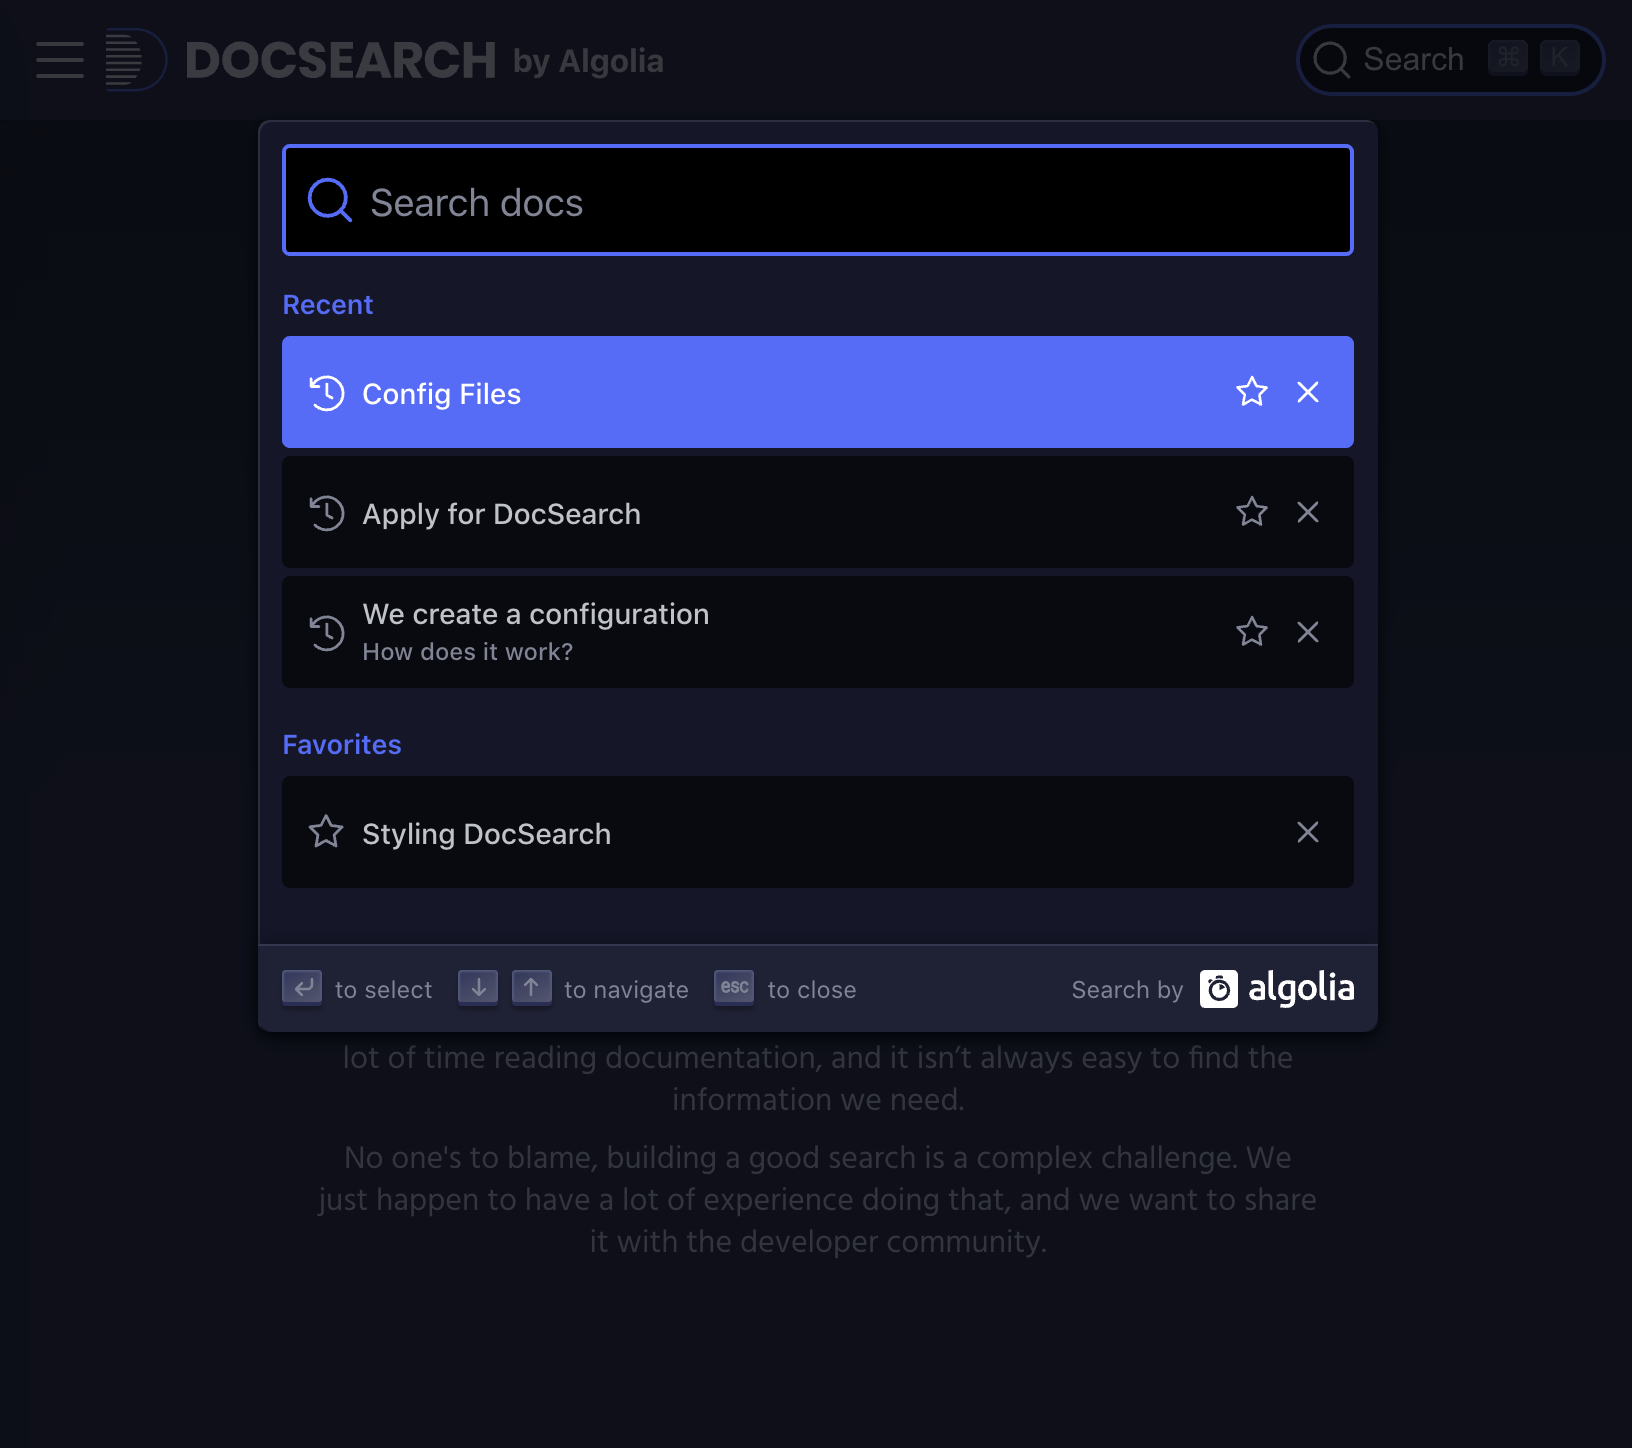Click the Command key hint in header
This screenshot has width=1632, height=1448.
1508,58
